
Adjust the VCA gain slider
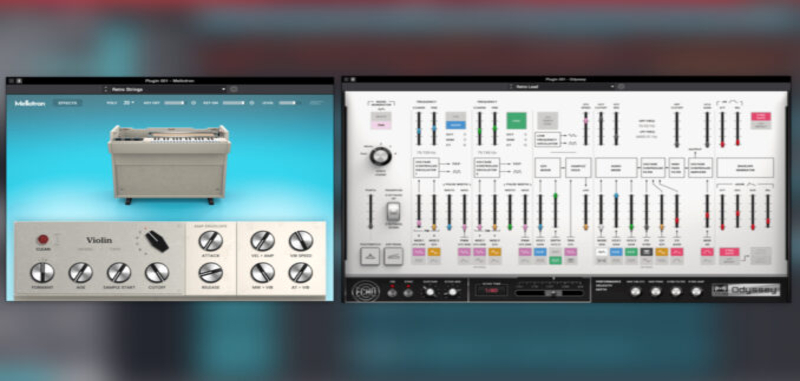click(x=707, y=129)
